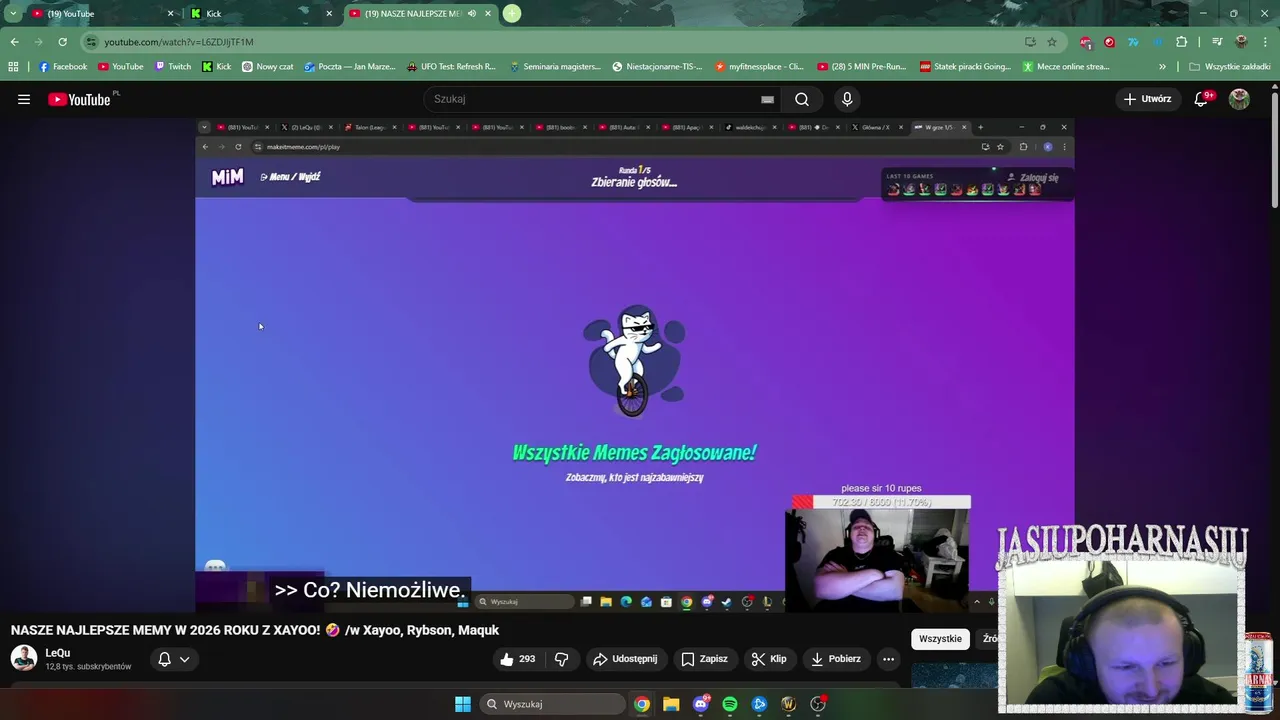
Task: Click the unicycle cat mascot
Action: tap(634, 360)
